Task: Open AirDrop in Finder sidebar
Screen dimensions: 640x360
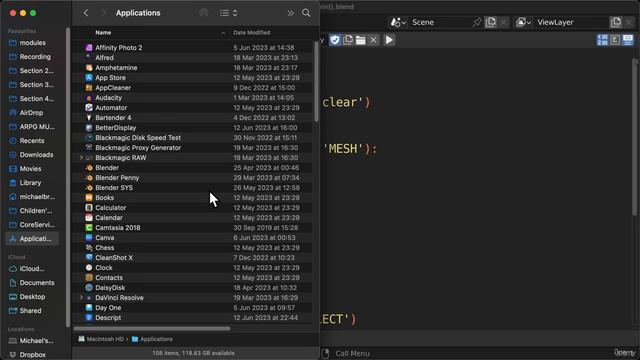Action: click(32, 113)
